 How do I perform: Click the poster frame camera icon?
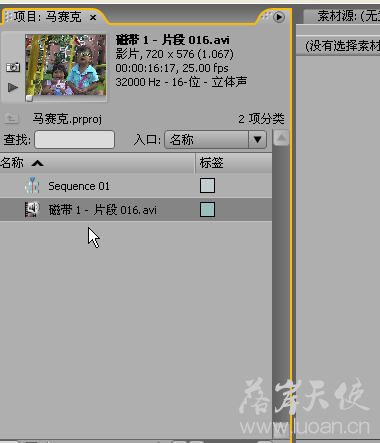click(13, 67)
